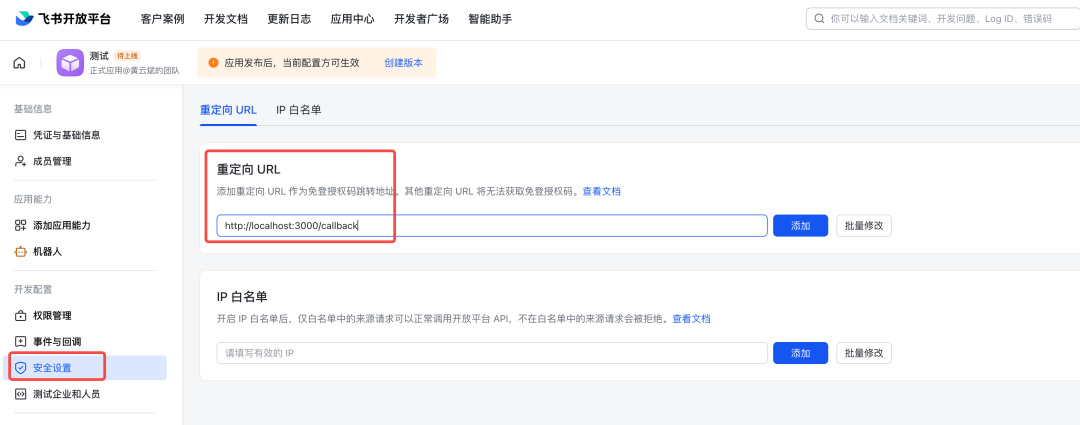Open 开发文档 in top navigation

click(x=226, y=19)
